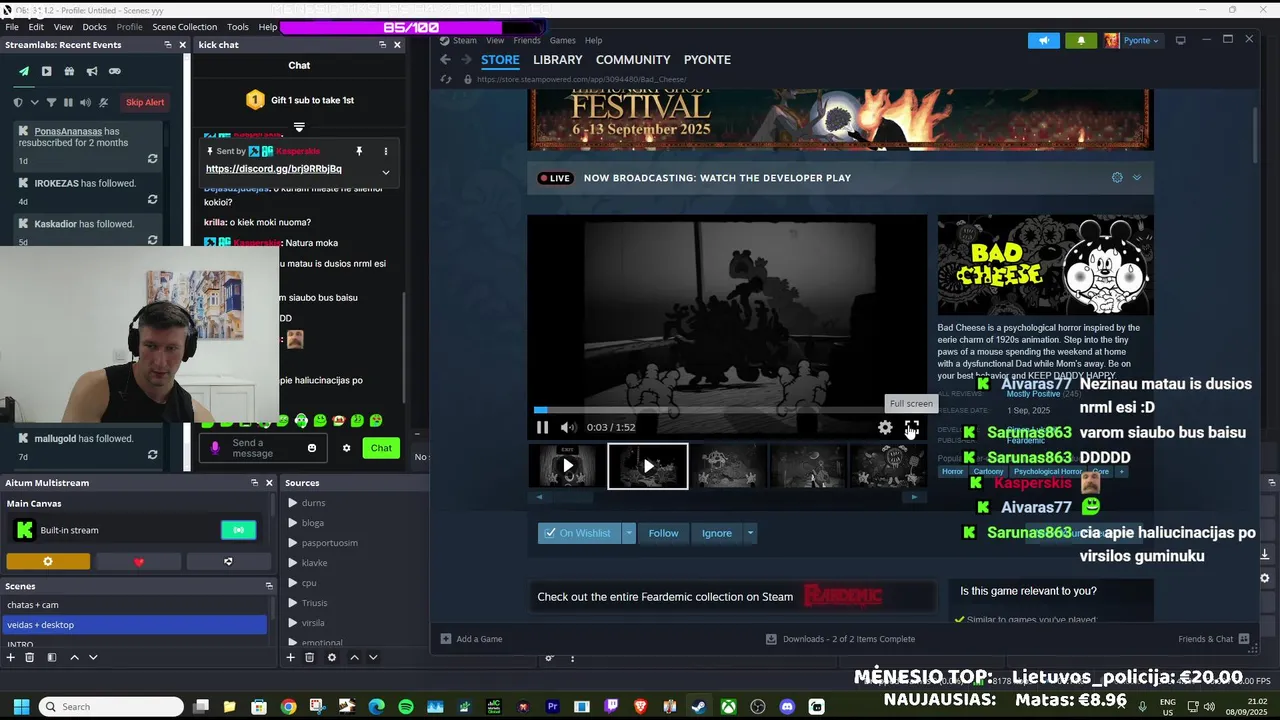Click the Follow button on Steam page
The height and width of the screenshot is (720, 1280).
point(663,533)
